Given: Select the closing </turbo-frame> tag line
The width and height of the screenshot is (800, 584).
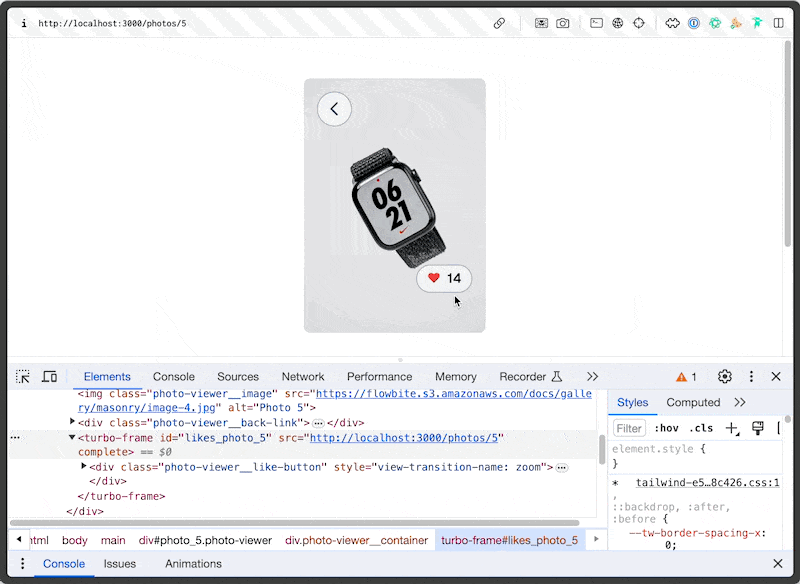Looking at the screenshot, I should pyautogui.click(x=121, y=496).
